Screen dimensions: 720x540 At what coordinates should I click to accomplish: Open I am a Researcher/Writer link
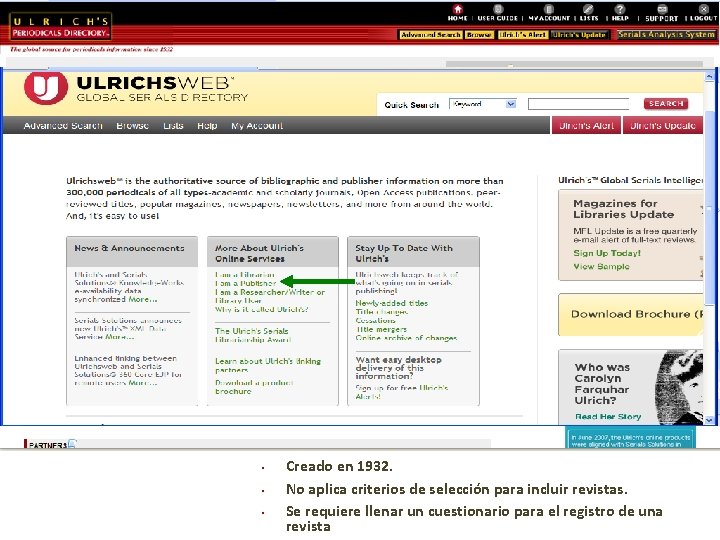point(270,296)
